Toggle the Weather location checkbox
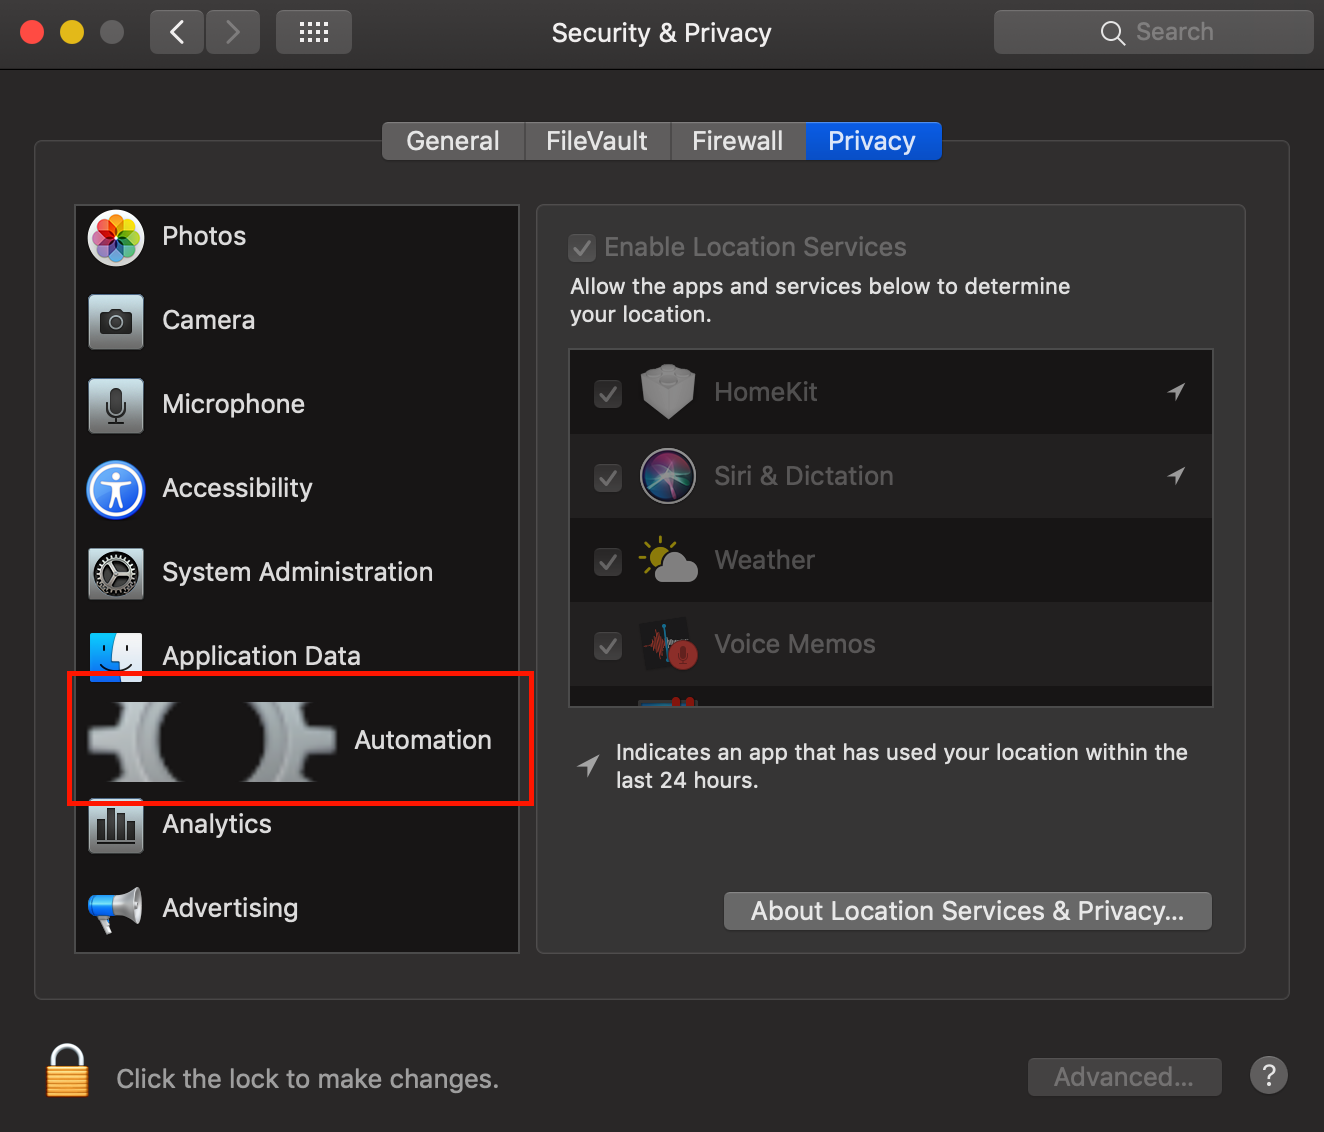 (608, 561)
